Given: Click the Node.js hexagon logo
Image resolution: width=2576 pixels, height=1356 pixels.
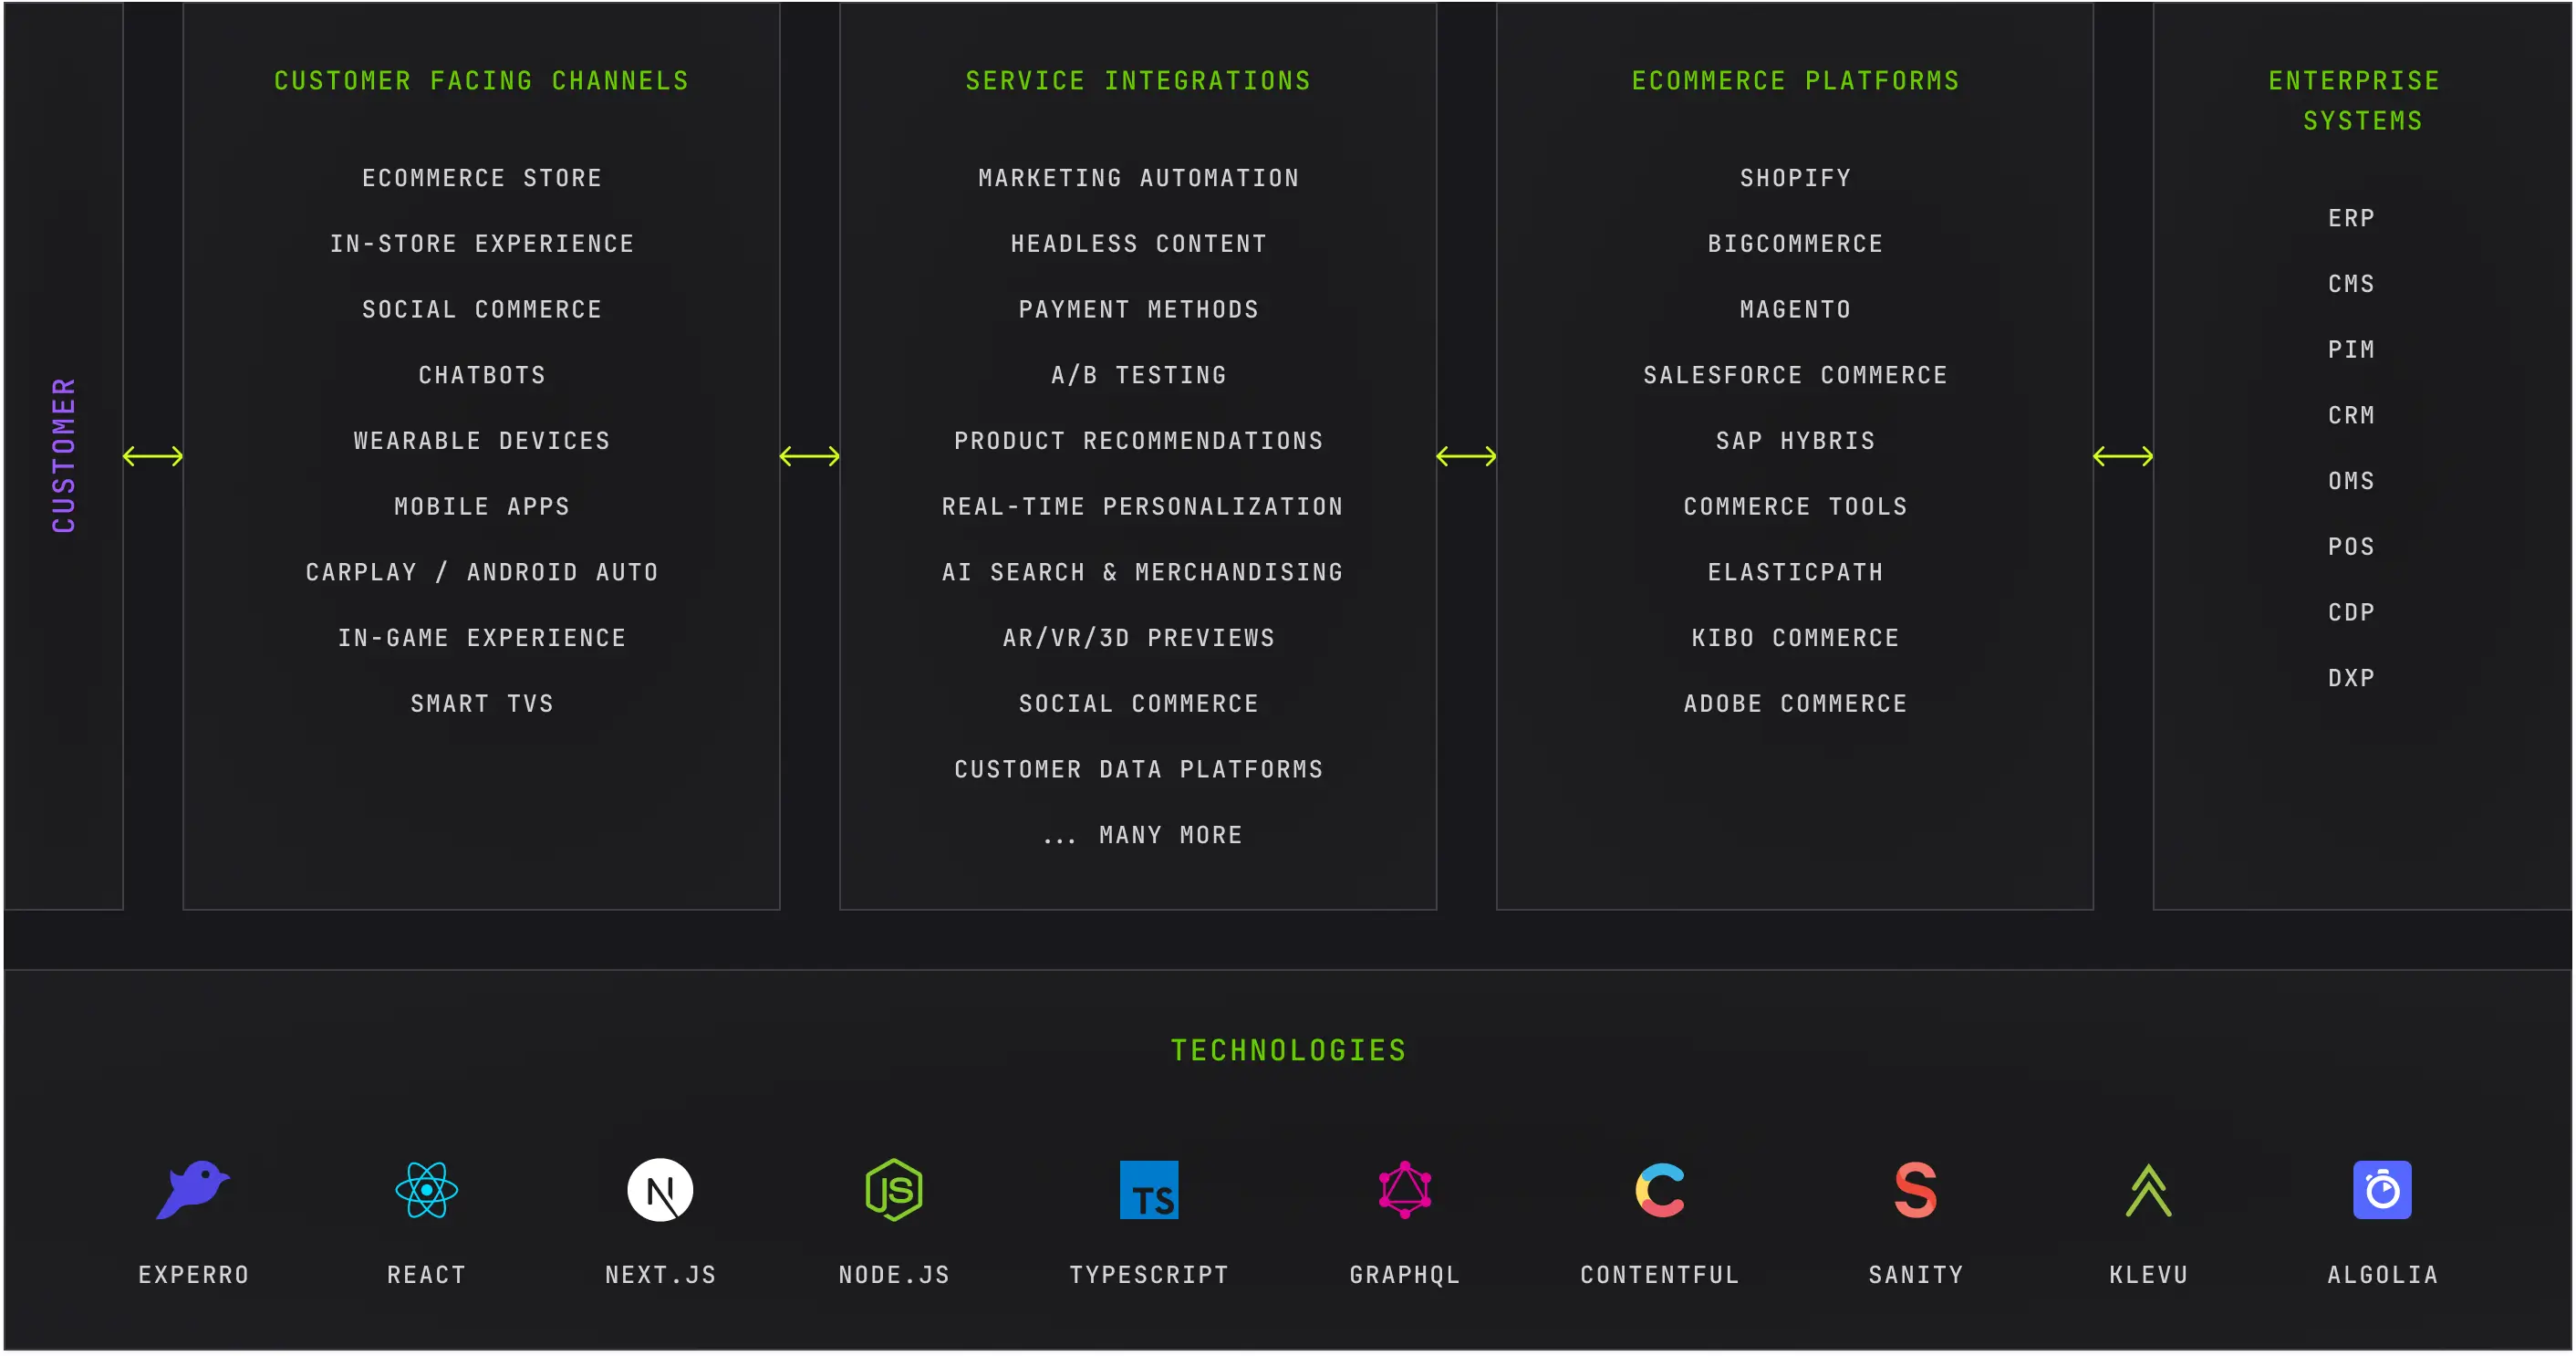Looking at the screenshot, I should [x=894, y=1190].
